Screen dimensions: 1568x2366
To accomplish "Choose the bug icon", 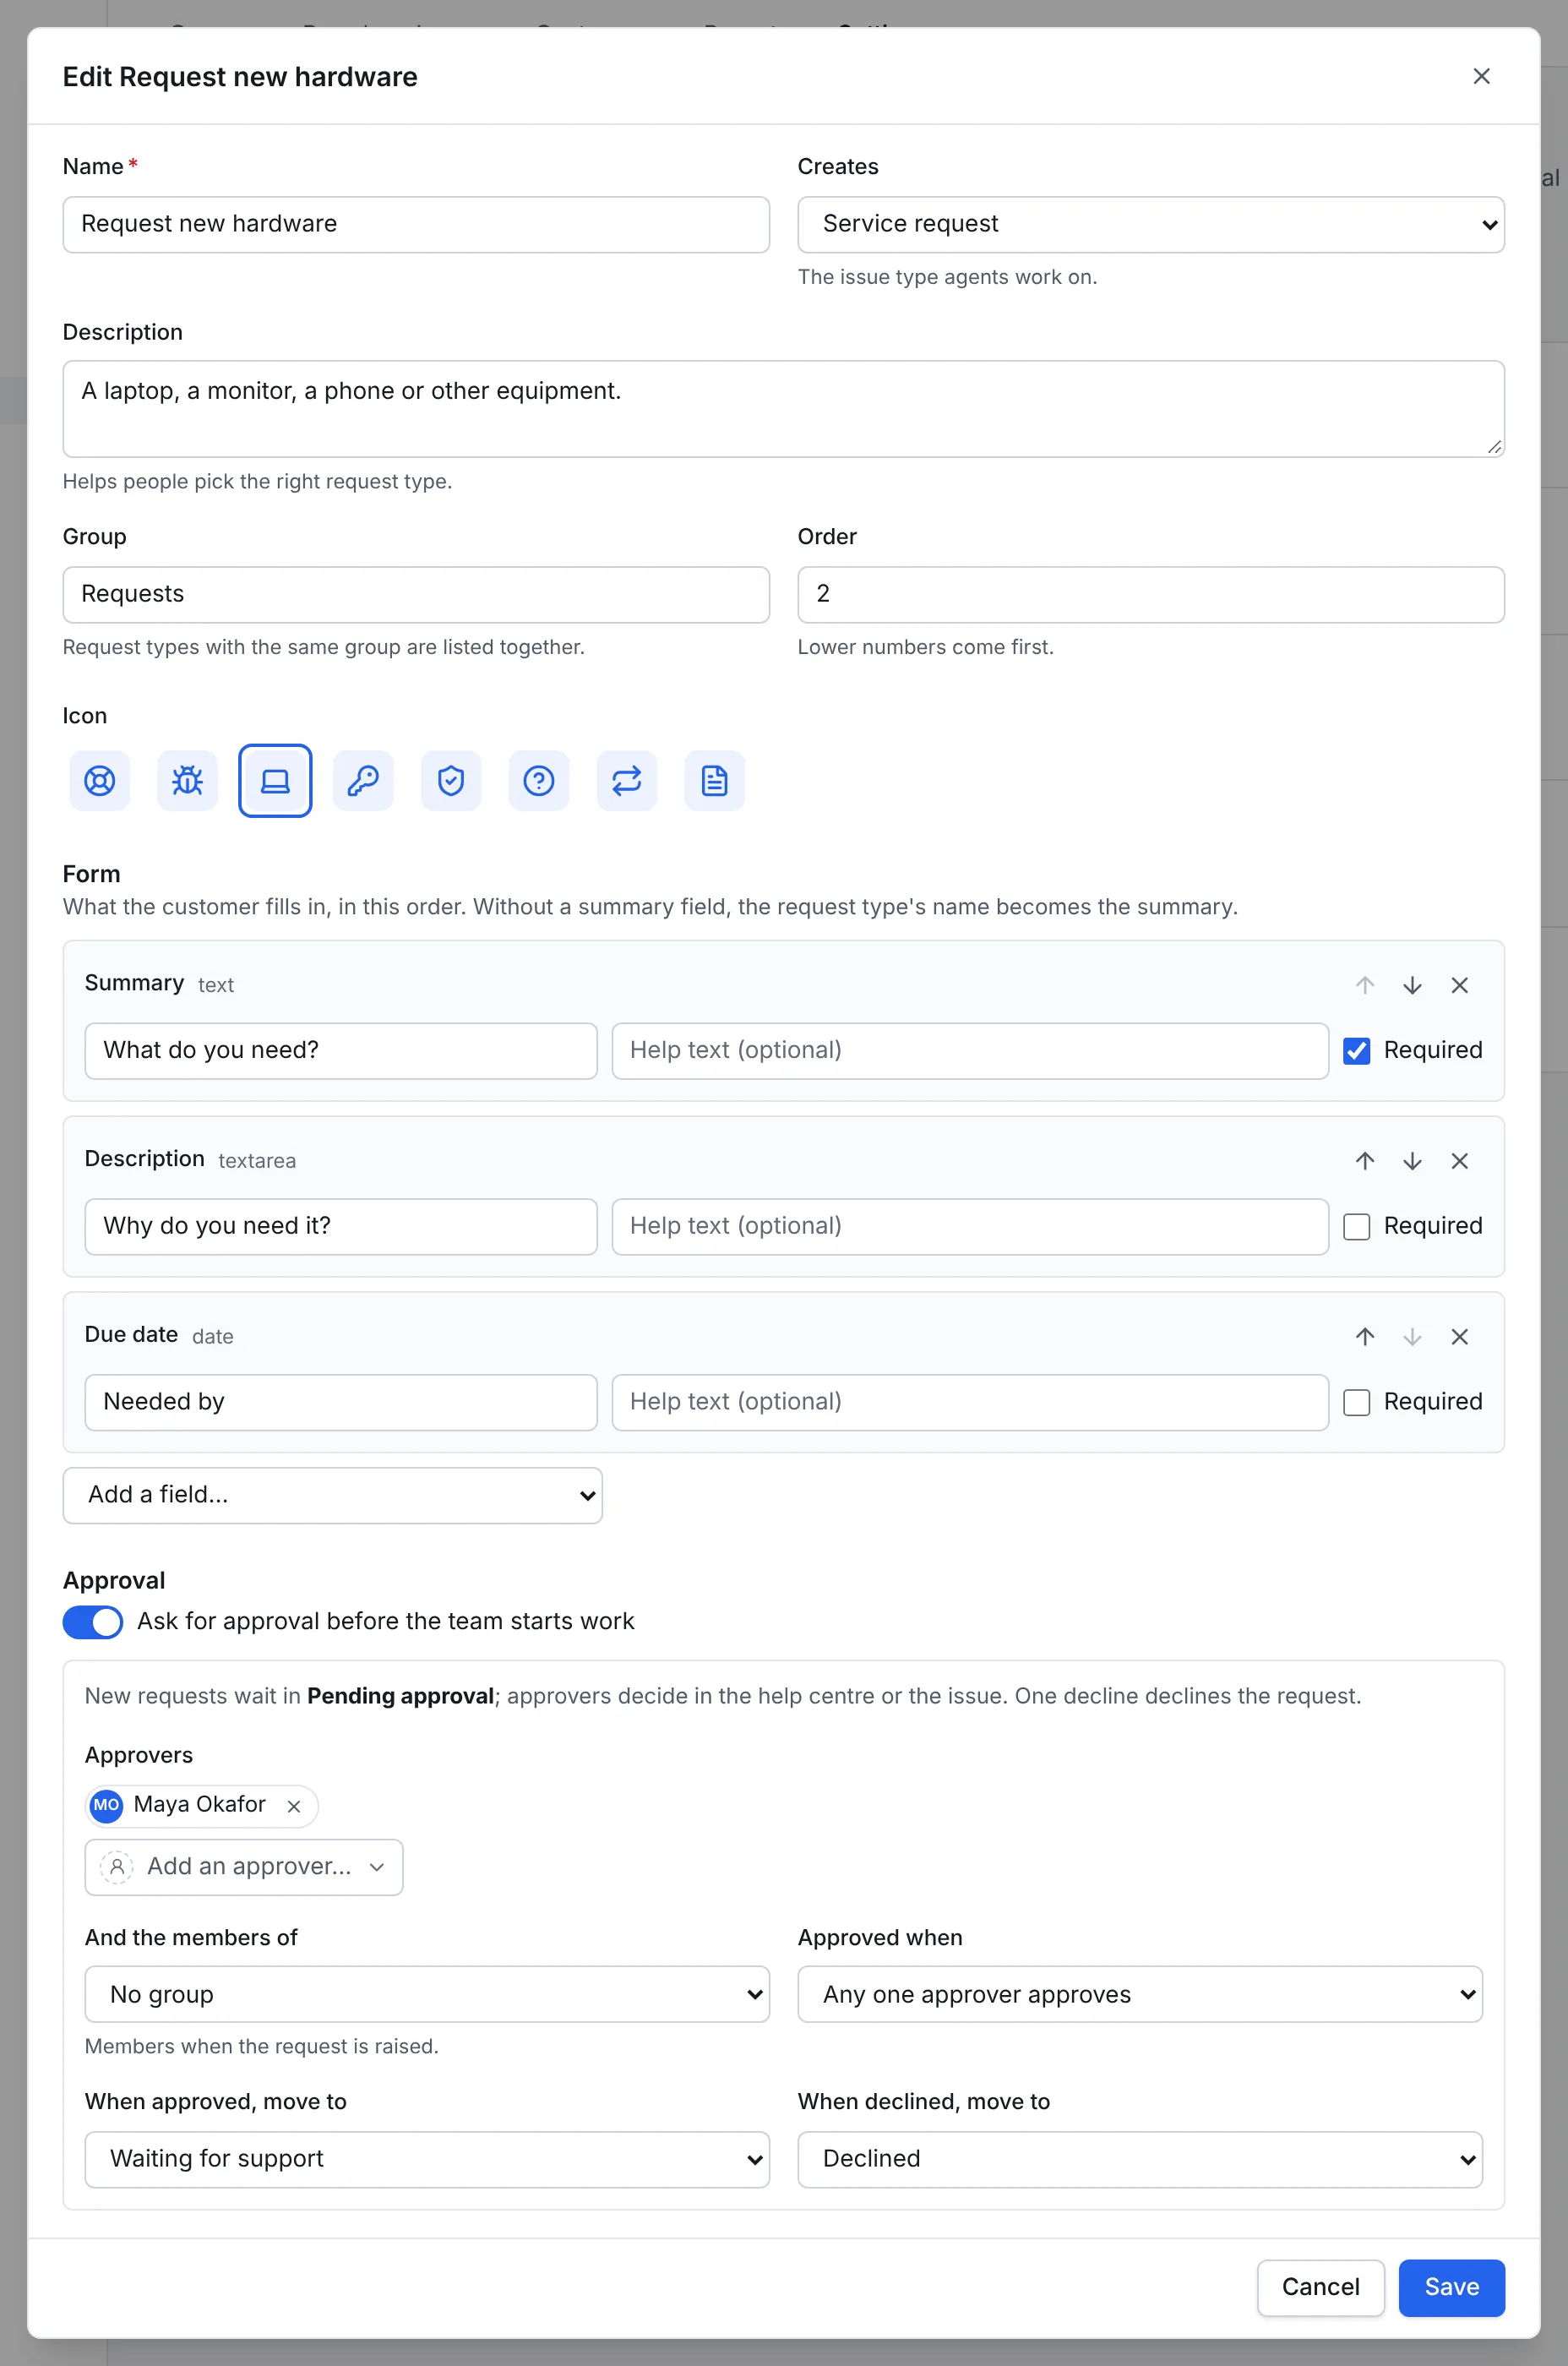I will tap(187, 781).
